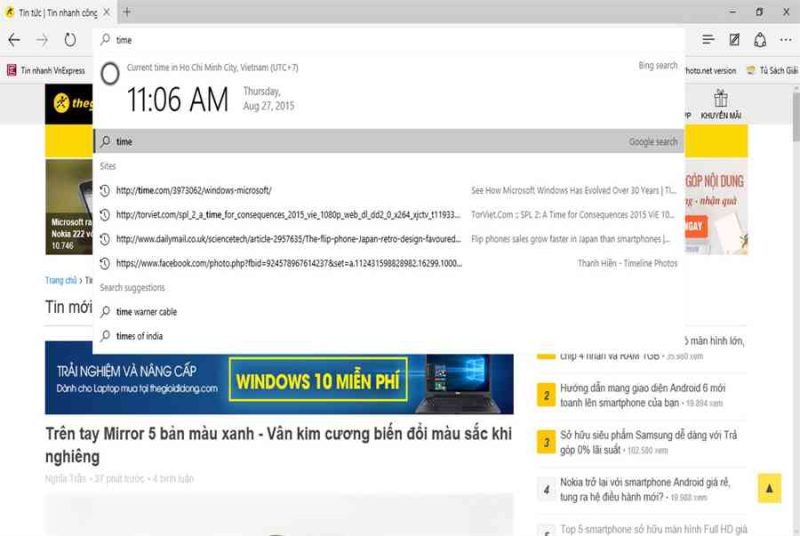Open the current time Bing search result

coord(389,91)
